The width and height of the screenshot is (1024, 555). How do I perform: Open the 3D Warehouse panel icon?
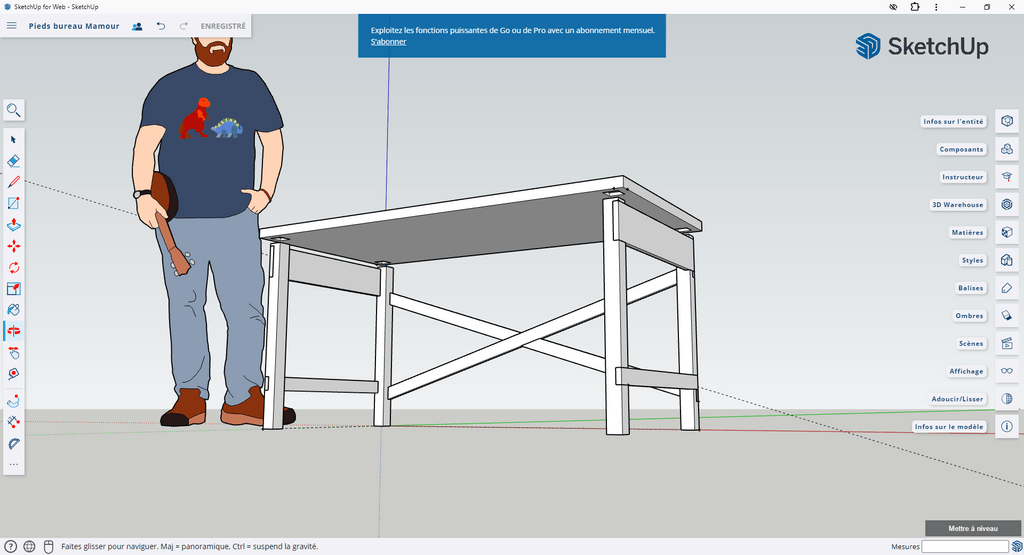click(1007, 204)
